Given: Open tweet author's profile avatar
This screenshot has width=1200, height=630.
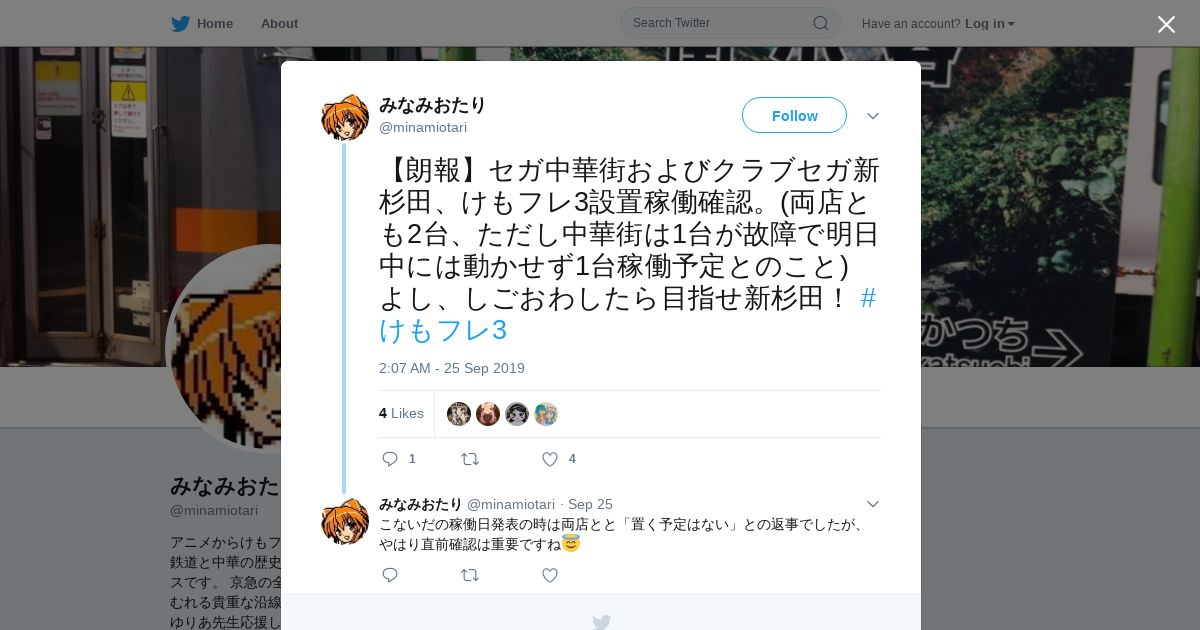Looking at the screenshot, I should 345,117.
